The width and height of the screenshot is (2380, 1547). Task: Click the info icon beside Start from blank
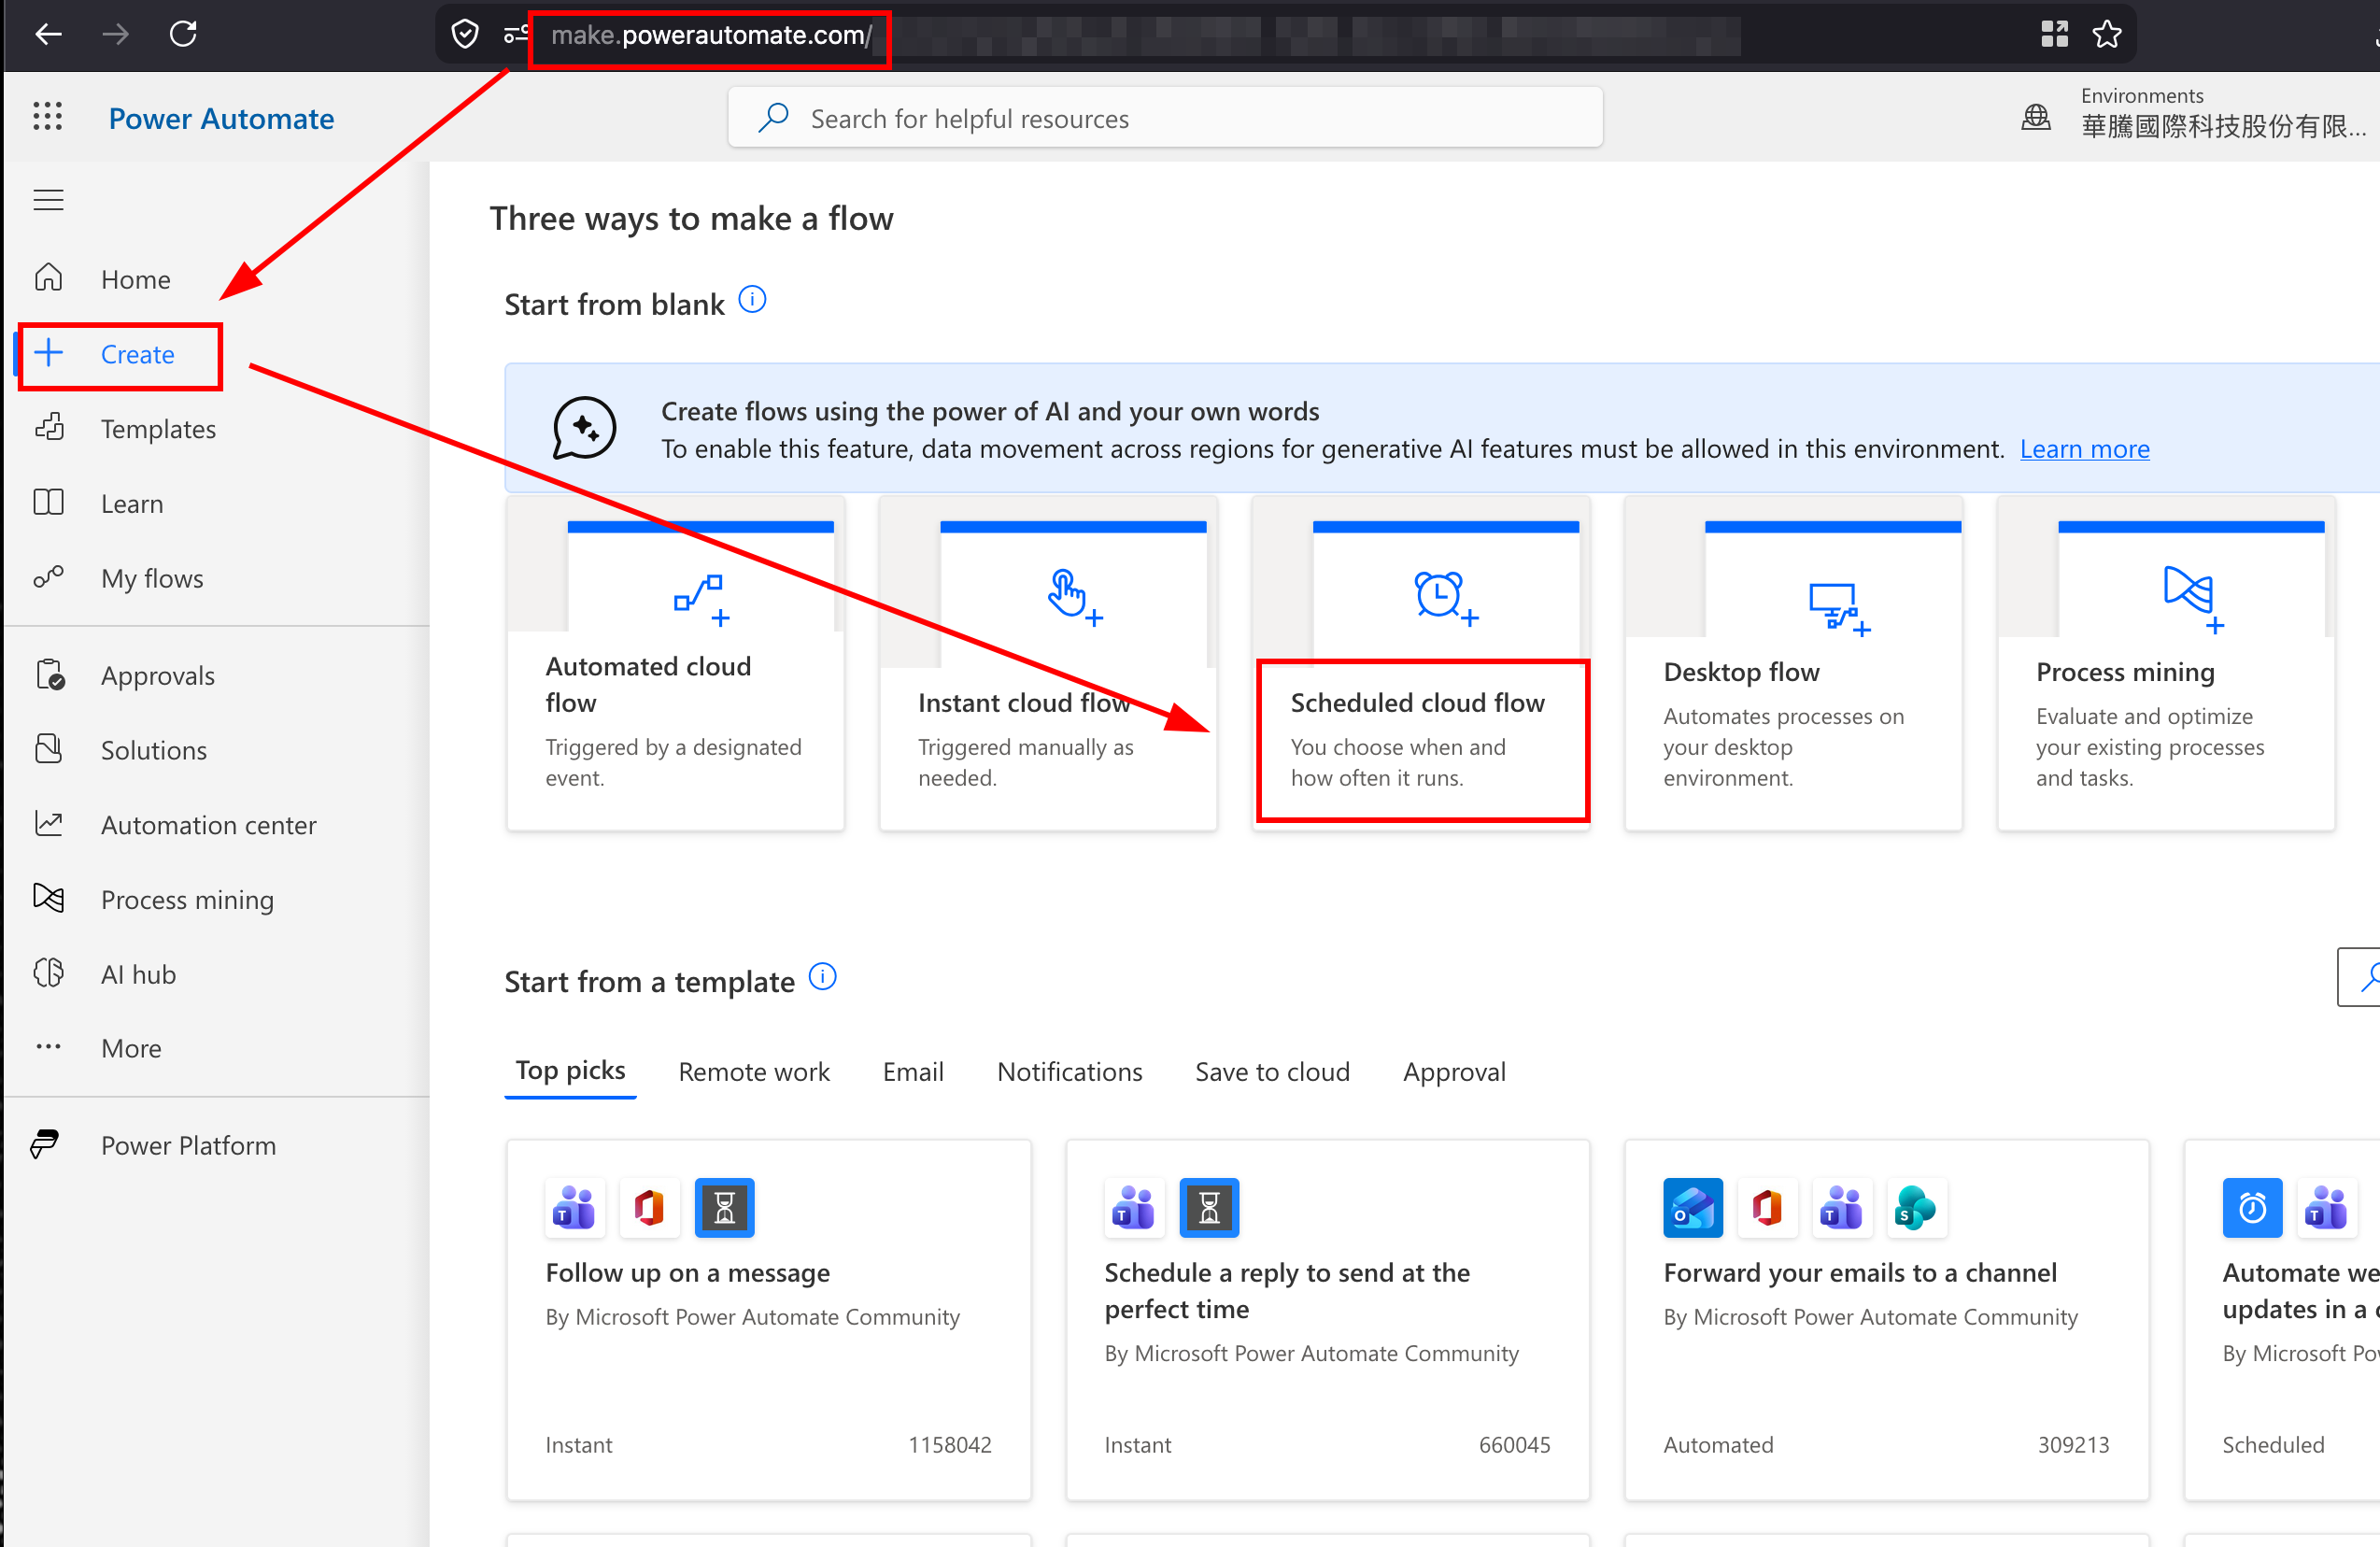tap(752, 300)
